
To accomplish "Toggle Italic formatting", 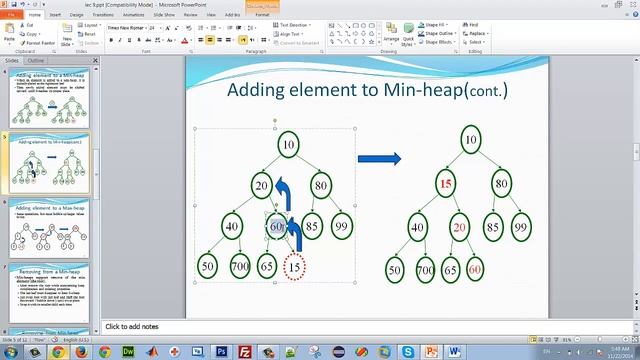I will (x=120, y=40).
